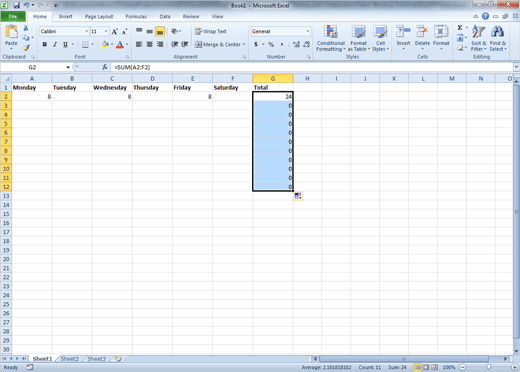Apply the red Font Color
The width and height of the screenshot is (520, 372).
(120, 44)
